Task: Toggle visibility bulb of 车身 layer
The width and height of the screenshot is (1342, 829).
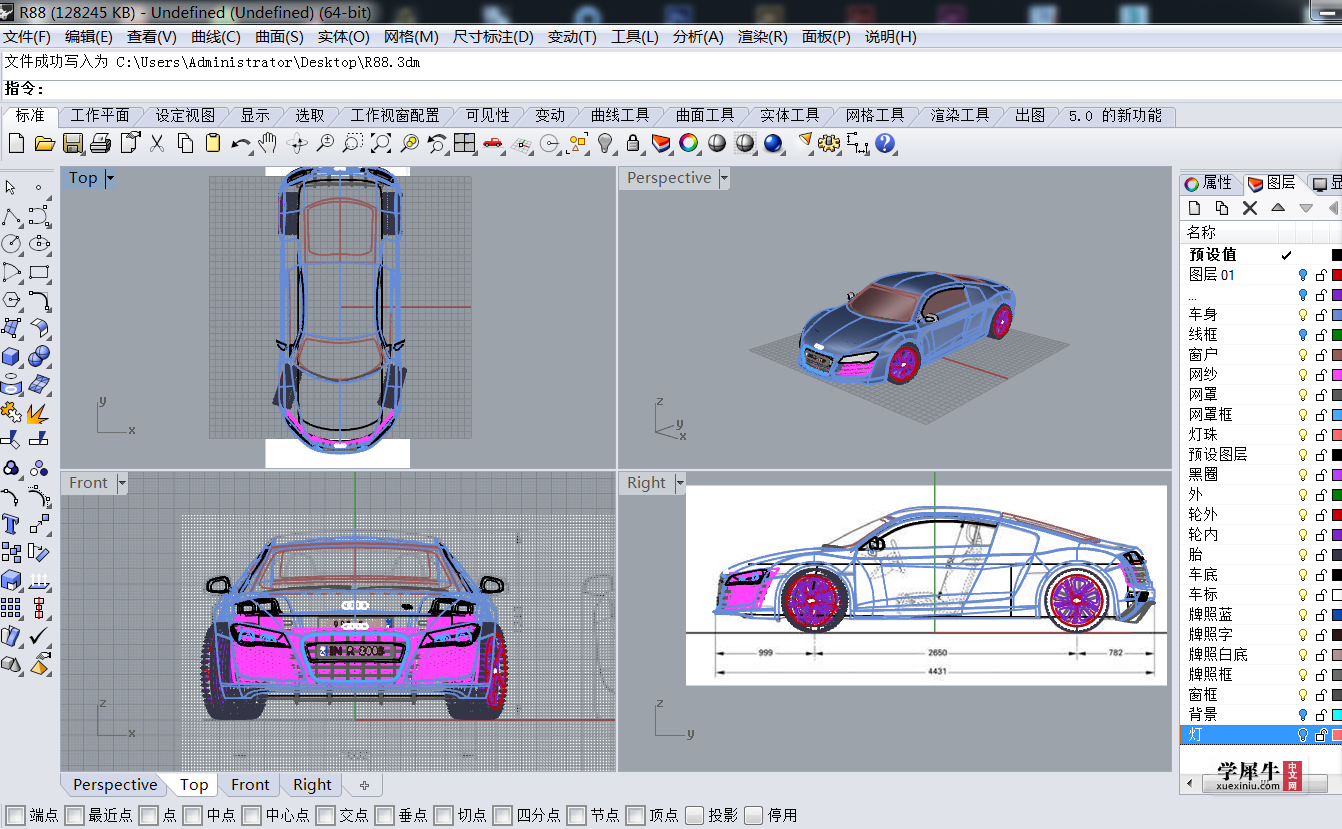Action: [x=1303, y=315]
